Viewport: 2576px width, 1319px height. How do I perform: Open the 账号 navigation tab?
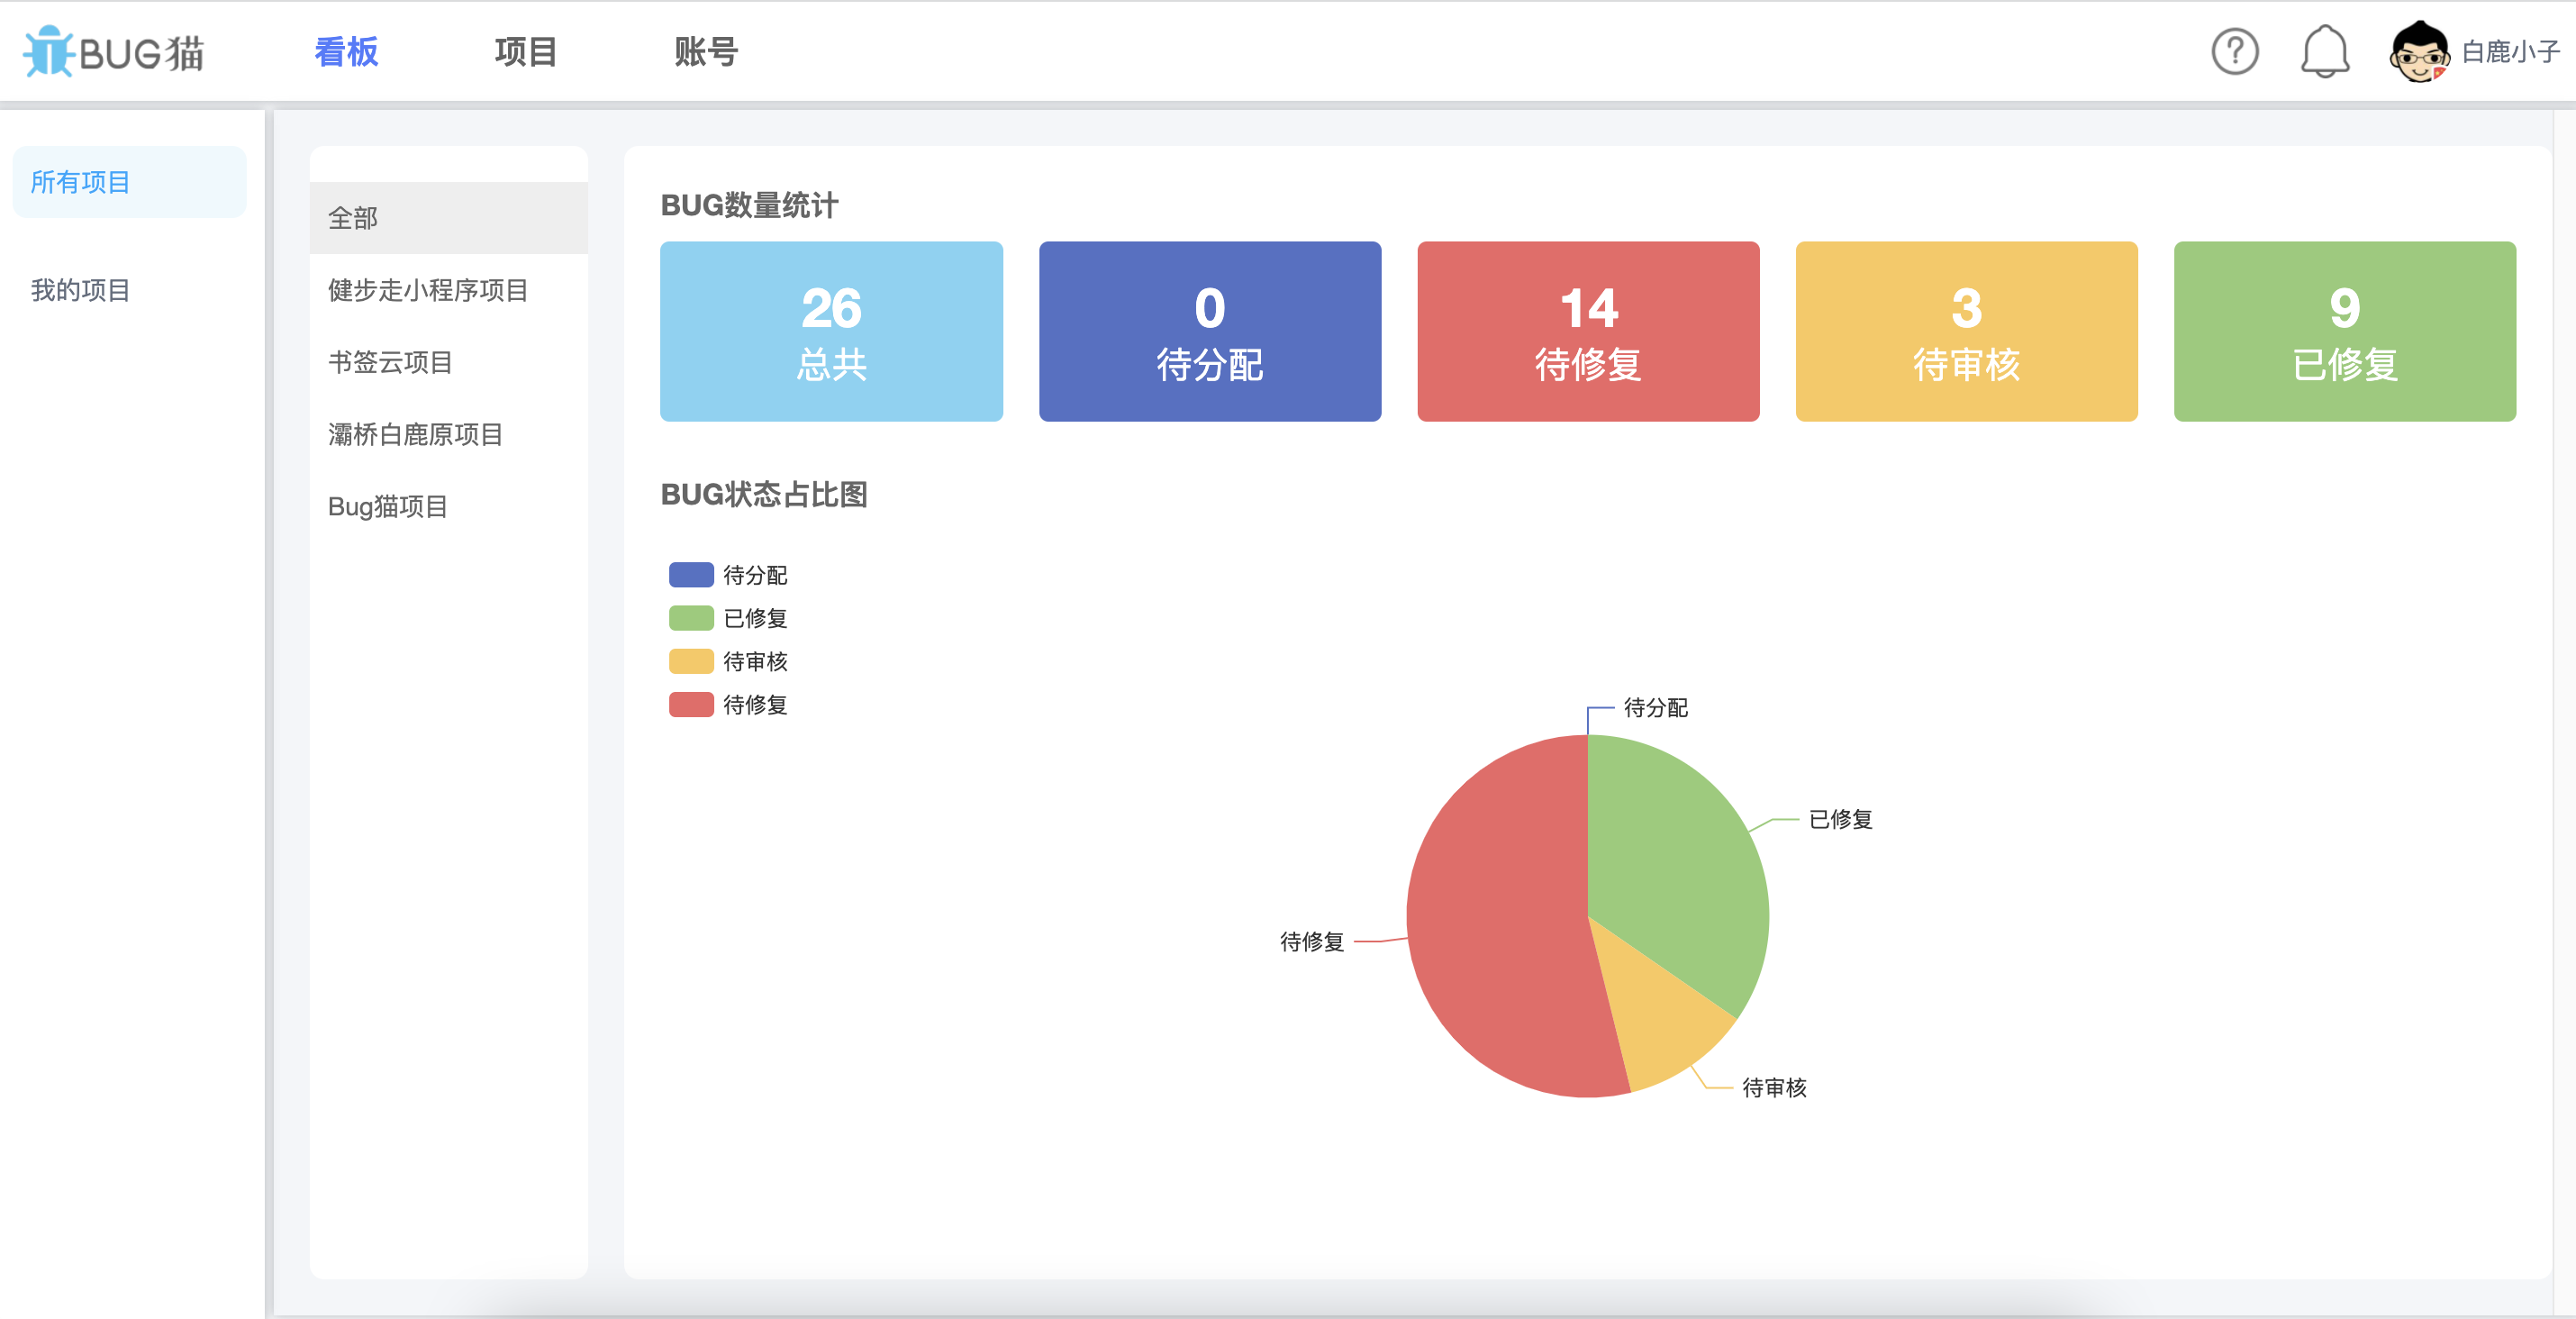click(x=706, y=52)
